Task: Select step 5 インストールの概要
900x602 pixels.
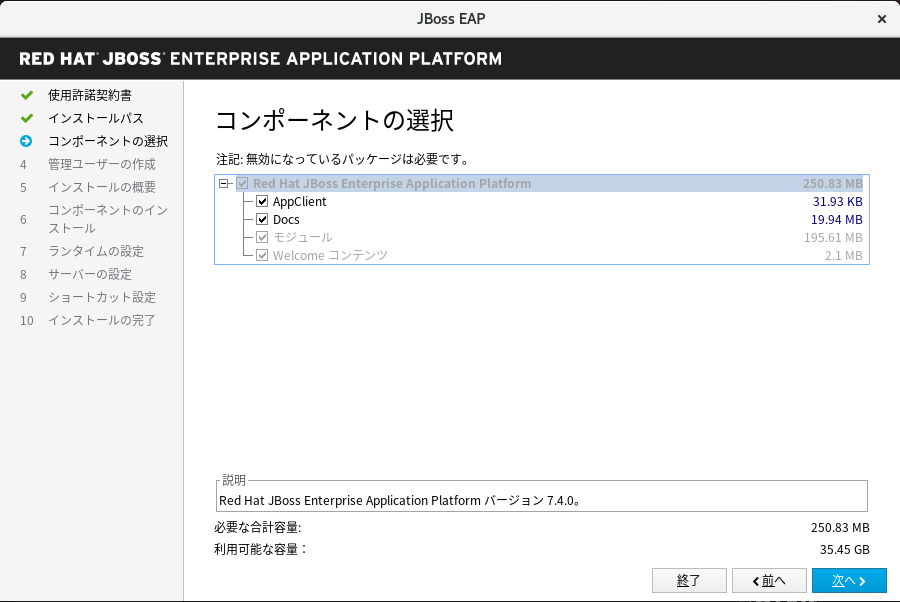Action: tap(102, 187)
